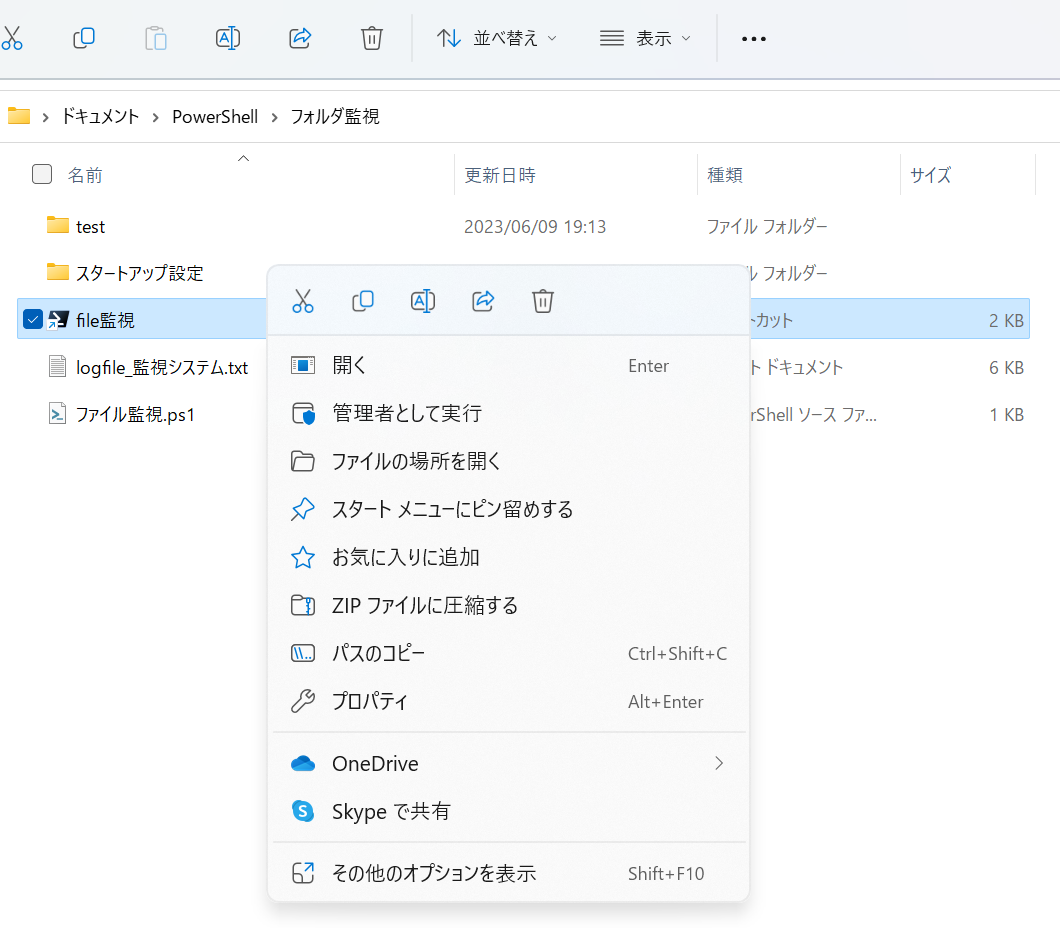Click the 名前 column sort indicator
The width and height of the screenshot is (1060, 928).
(243, 158)
